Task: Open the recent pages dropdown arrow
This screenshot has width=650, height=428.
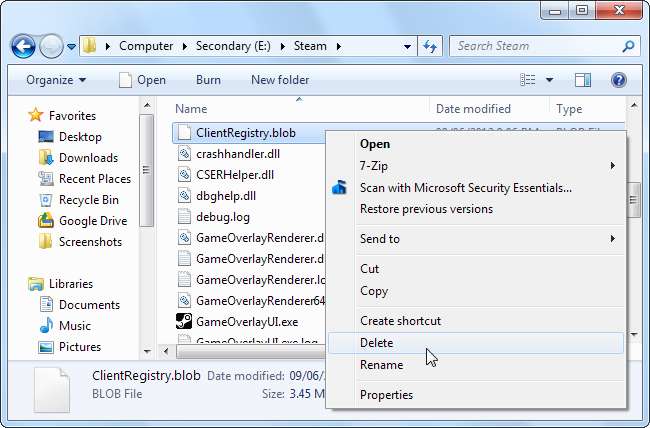Action: (x=71, y=46)
